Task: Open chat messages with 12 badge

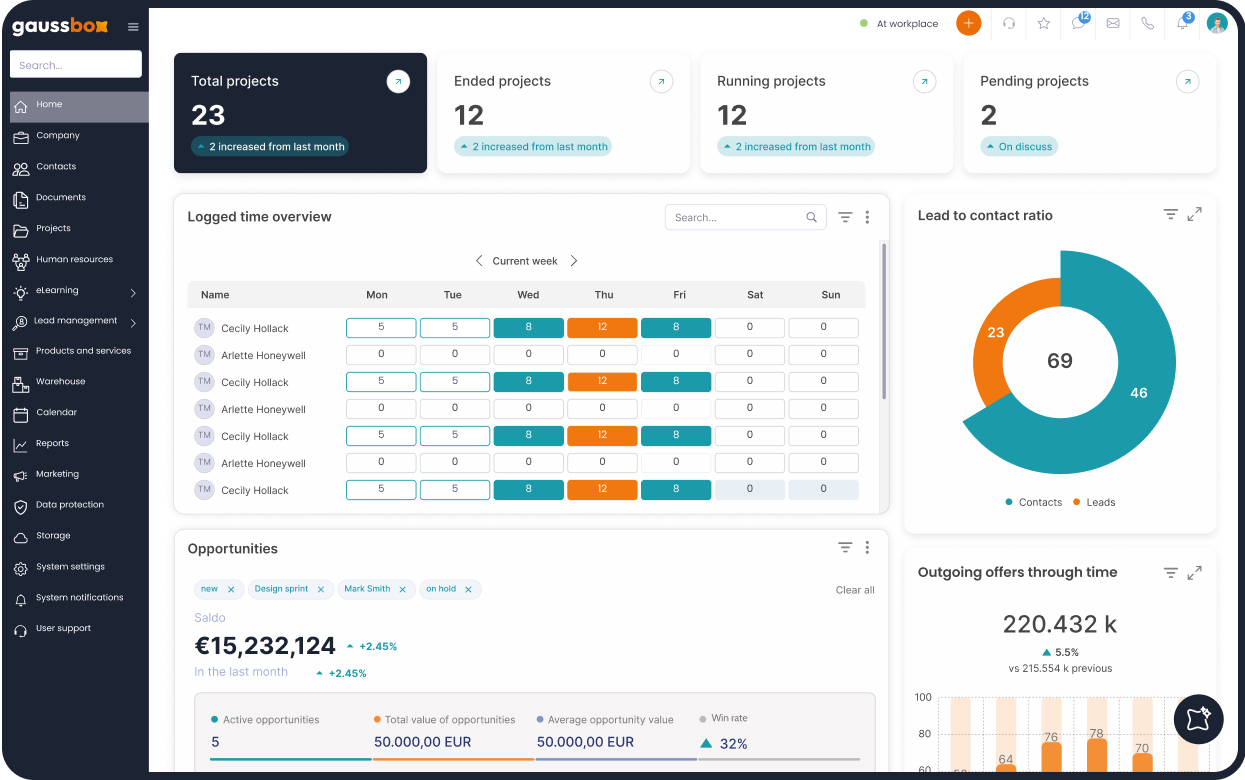Action: (x=1078, y=24)
